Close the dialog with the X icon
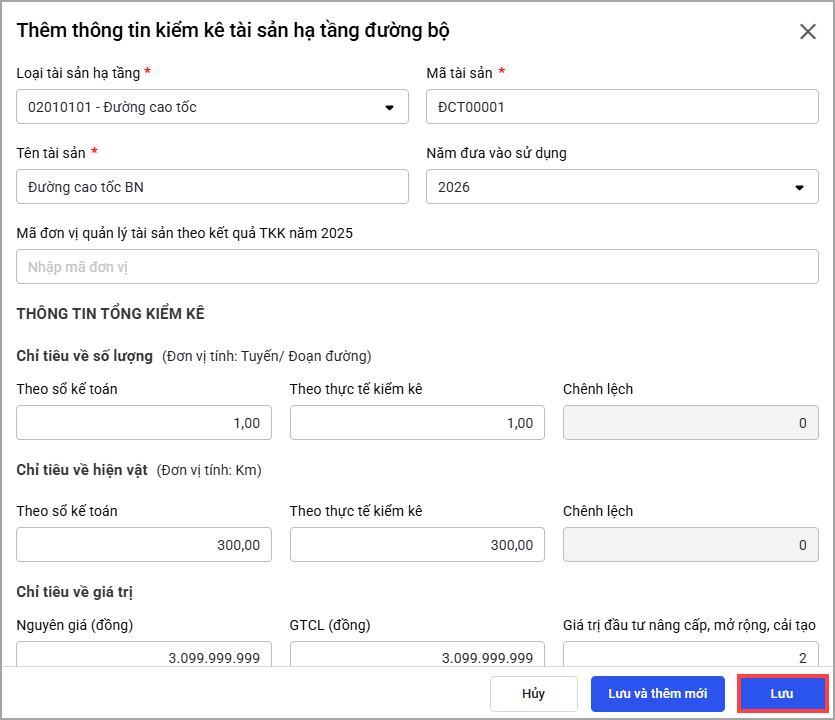 coord(808,31)
